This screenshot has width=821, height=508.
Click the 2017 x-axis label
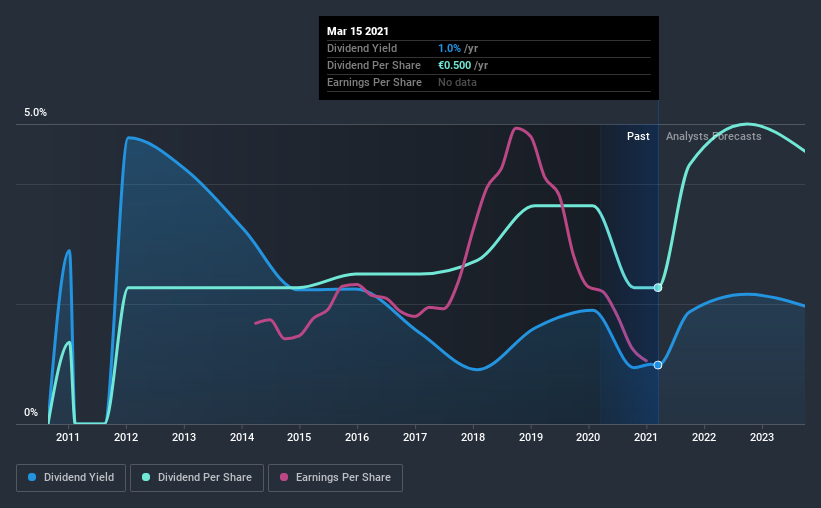[x=415, y=437]
